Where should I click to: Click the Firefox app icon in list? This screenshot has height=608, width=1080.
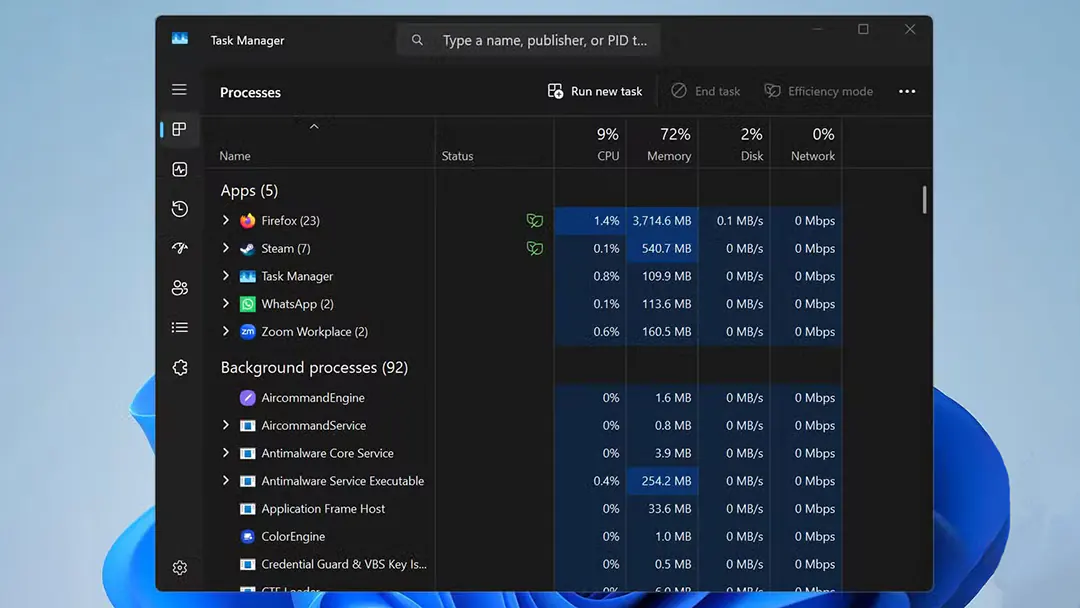tap(248, 221)
